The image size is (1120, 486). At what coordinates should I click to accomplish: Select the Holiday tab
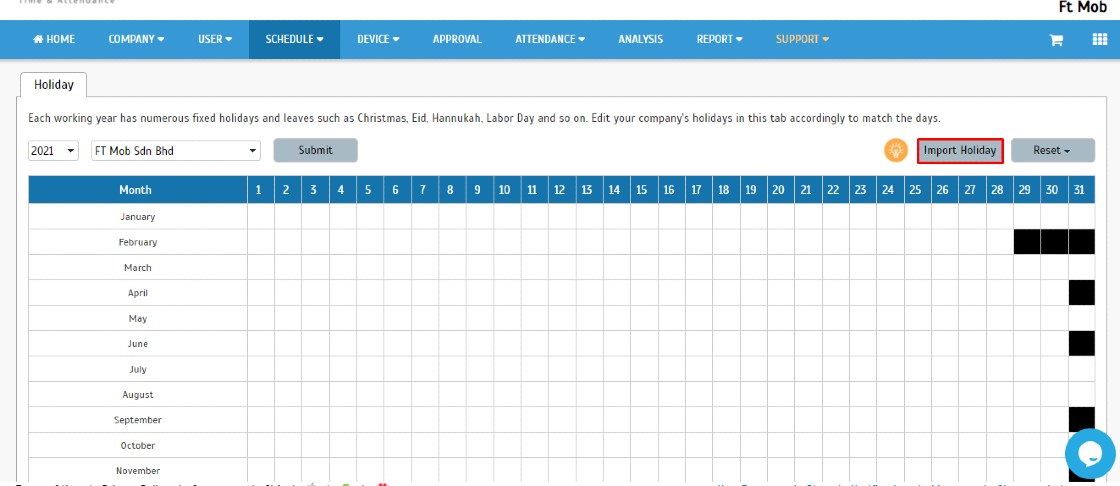[x=54, y=84]
